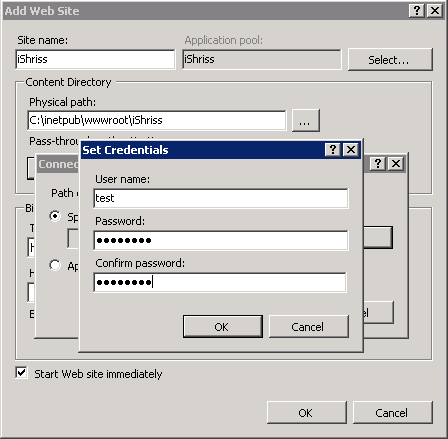The width and height of the screenshot is (448, 439).
Task: Open the physical path browse ellipsis button
Action: pyautogui.click(x=306, y=120)
